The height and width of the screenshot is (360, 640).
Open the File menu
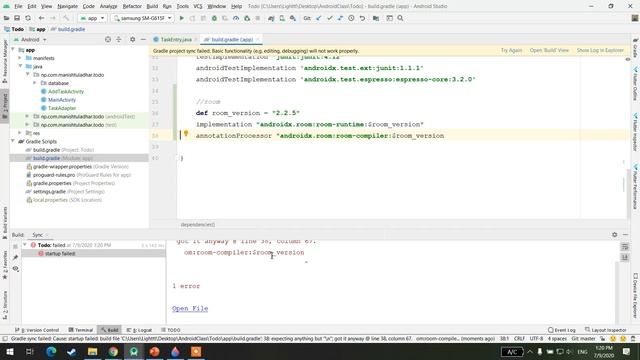[18, 6]
